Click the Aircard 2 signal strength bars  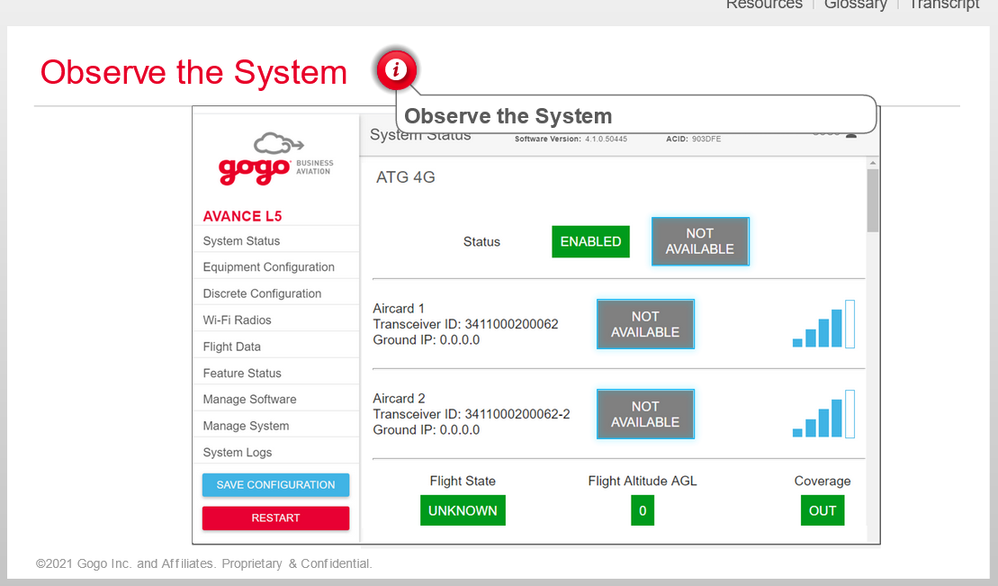point(824,414)
